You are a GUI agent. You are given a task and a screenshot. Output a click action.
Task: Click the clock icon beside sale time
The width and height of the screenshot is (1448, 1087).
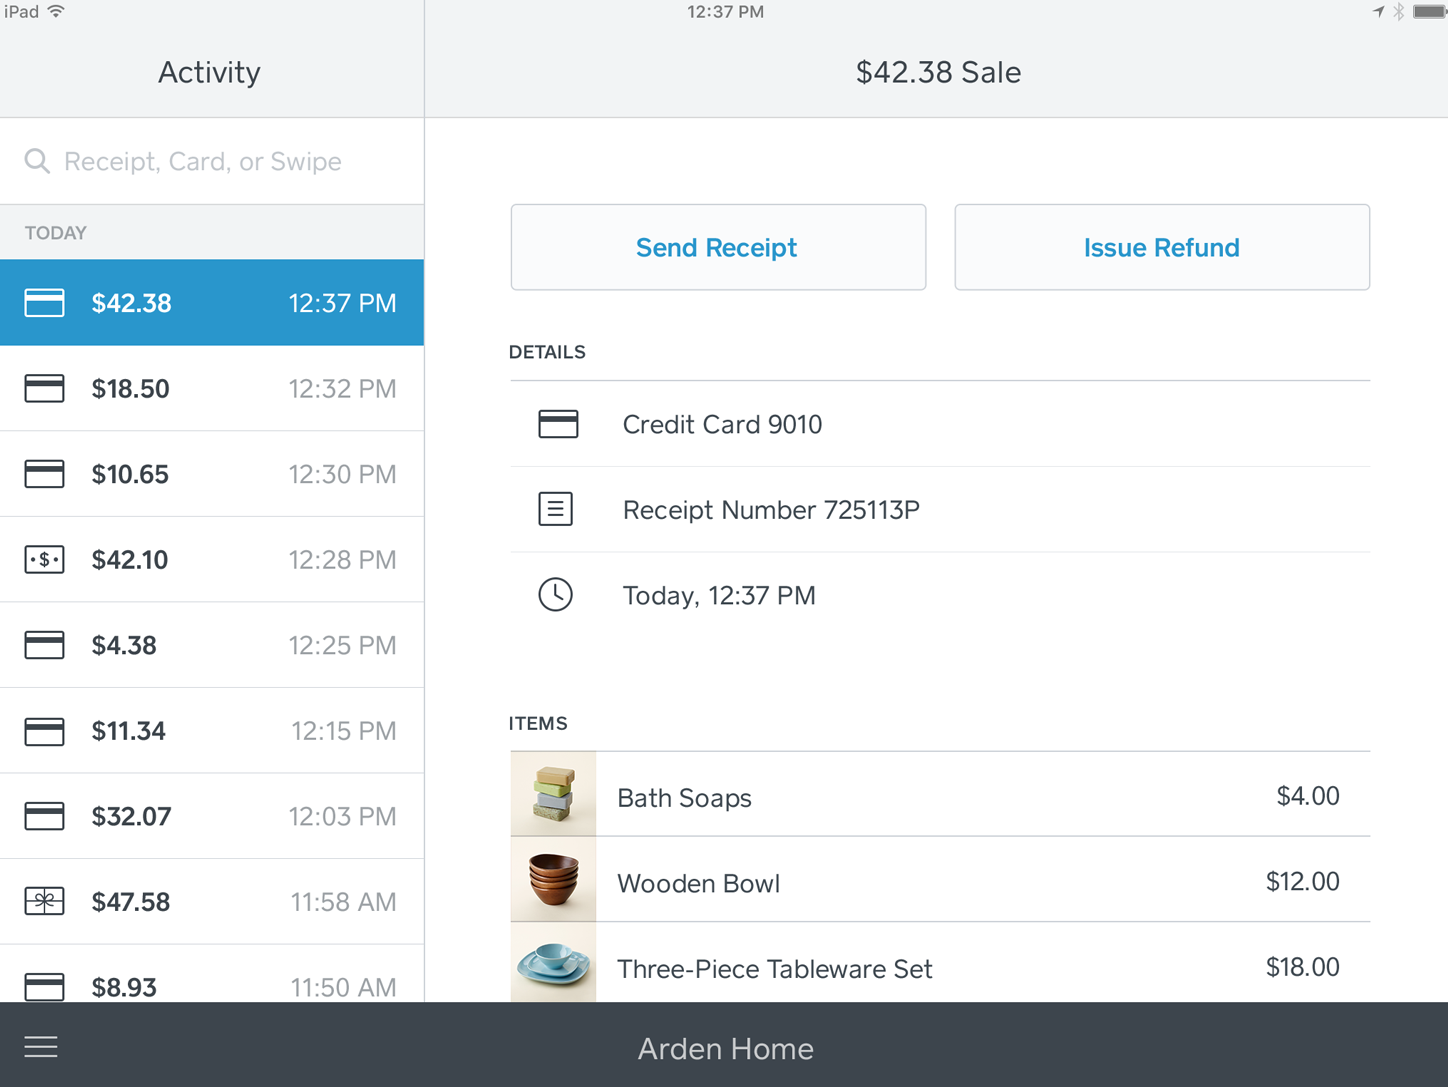tap(556, 595)
